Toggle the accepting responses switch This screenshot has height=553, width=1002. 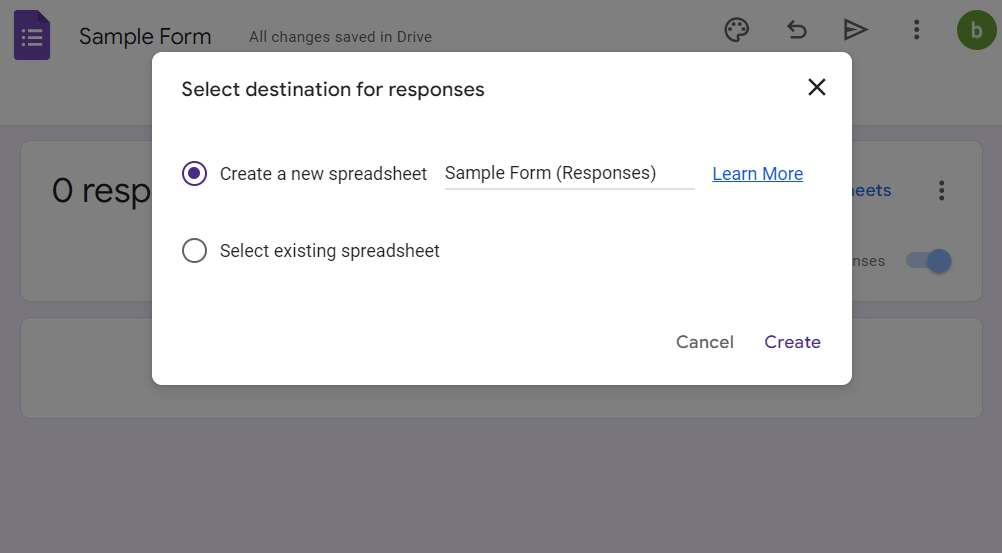[x=929, y=261]
